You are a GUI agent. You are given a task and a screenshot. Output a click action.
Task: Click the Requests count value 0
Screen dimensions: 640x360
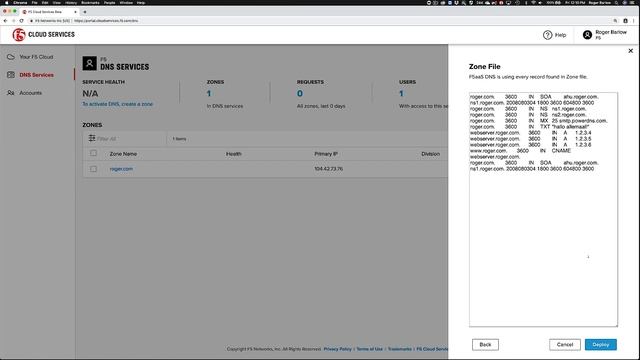click(x=300, y=93)
